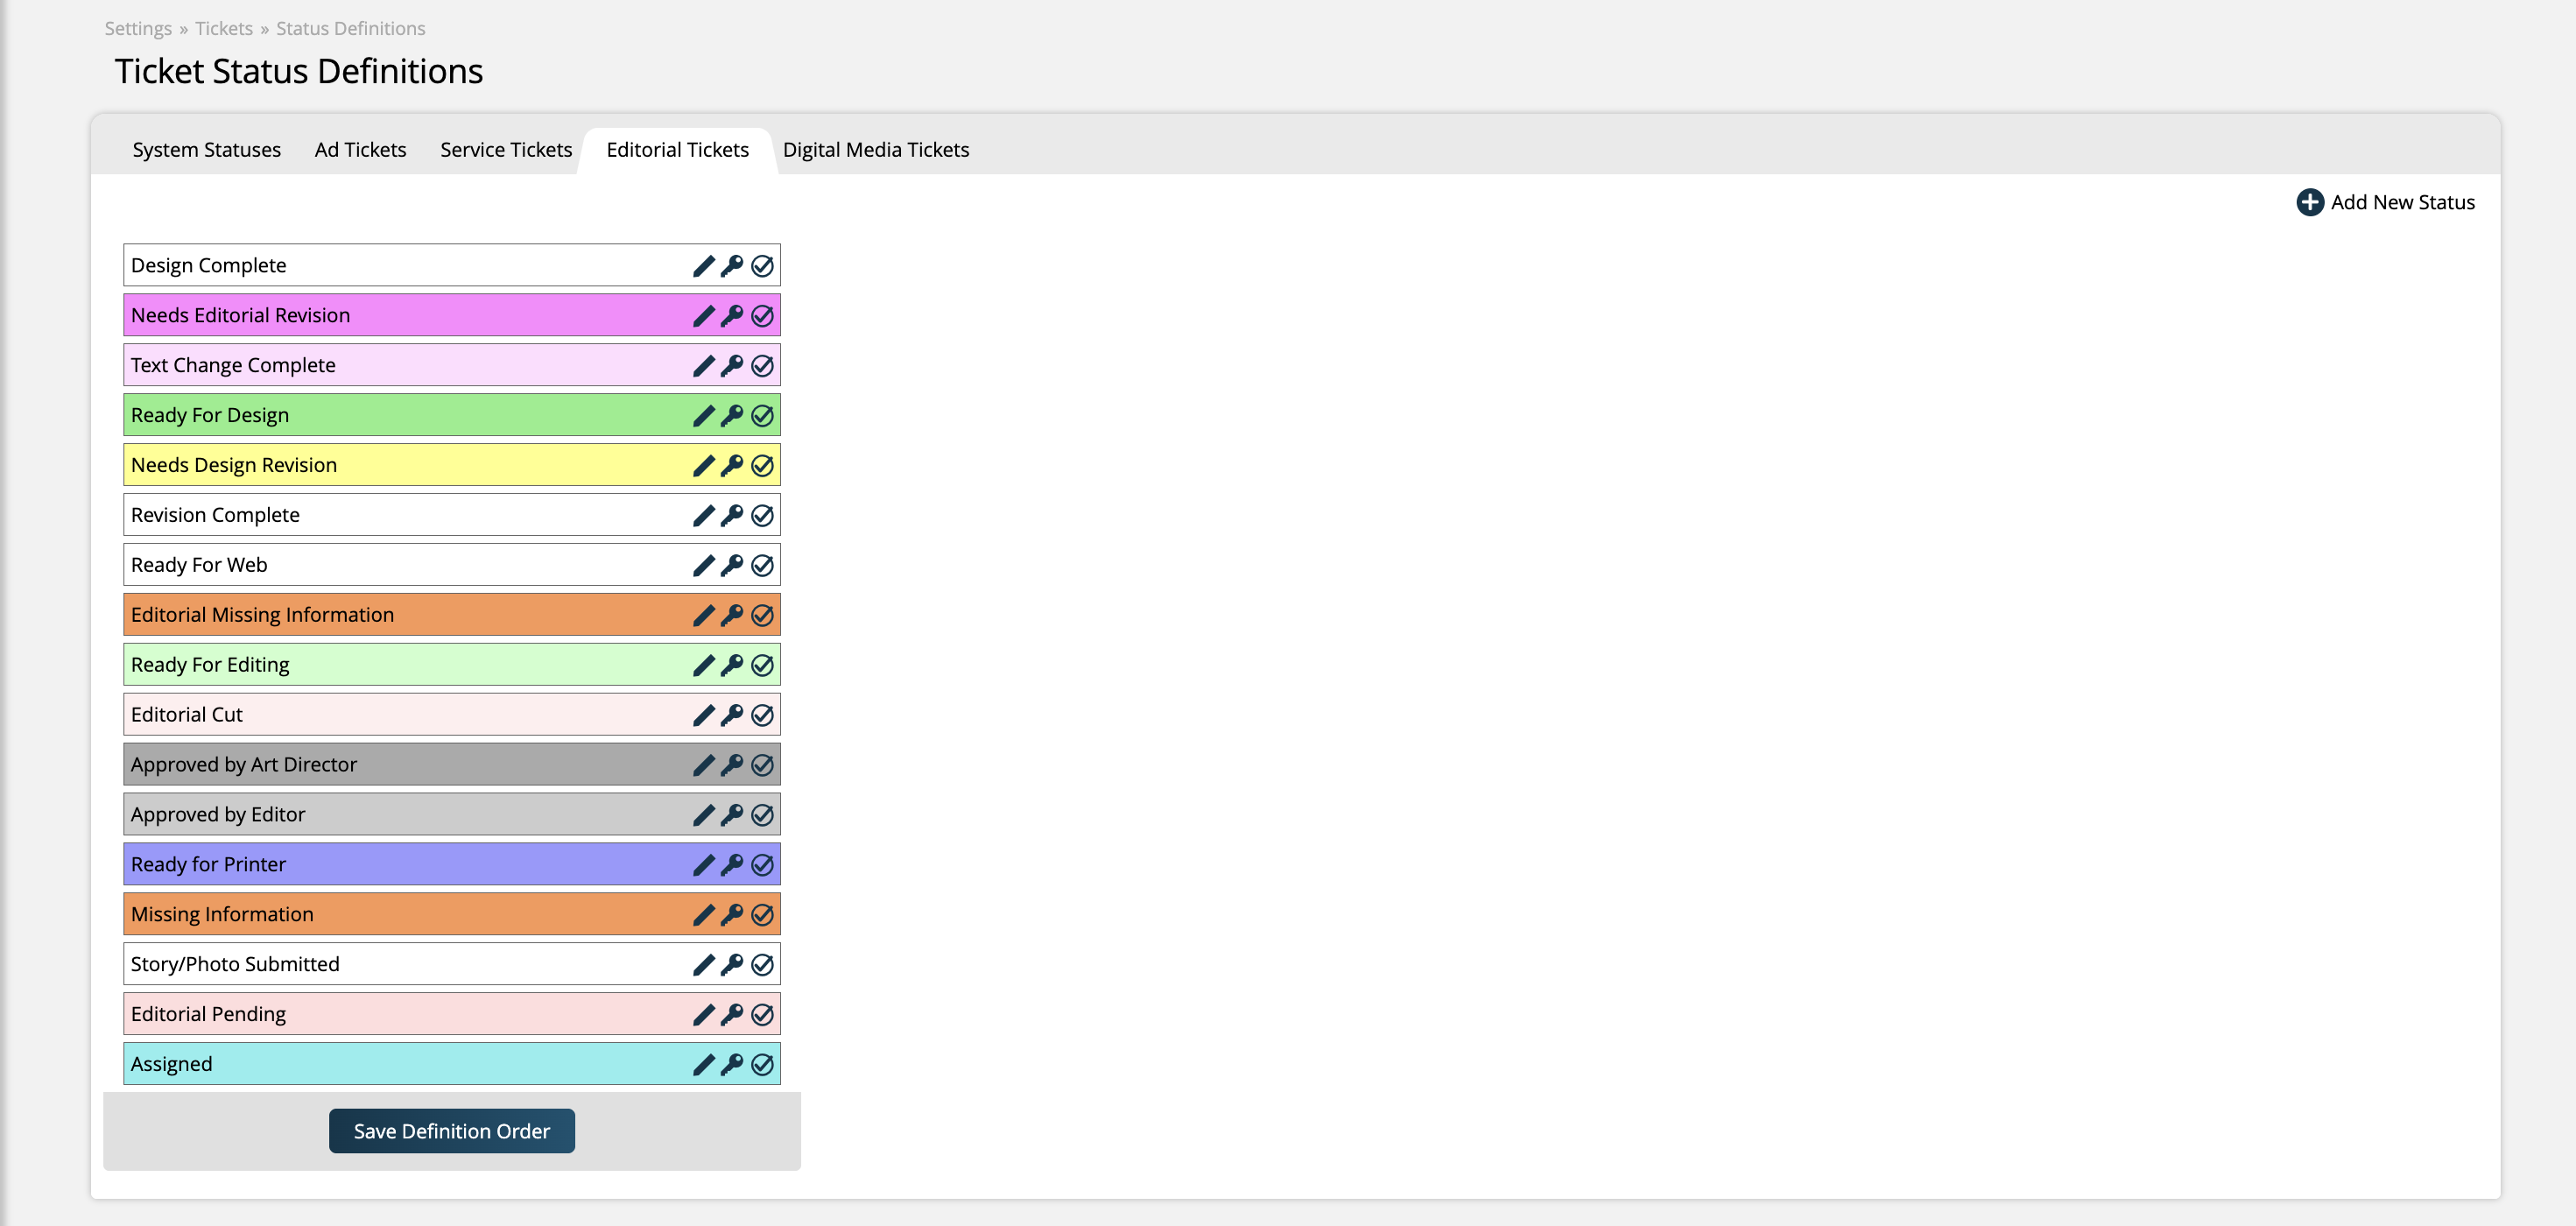Edit the Ready for Printer status
Screen dimensions: 2576x1226
pos(703,864)
